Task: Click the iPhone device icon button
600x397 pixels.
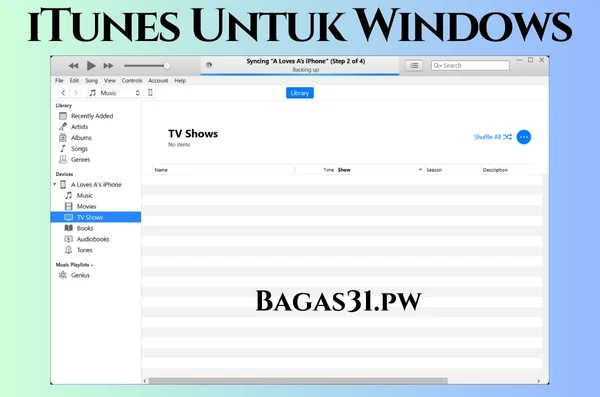Action: 151,93
